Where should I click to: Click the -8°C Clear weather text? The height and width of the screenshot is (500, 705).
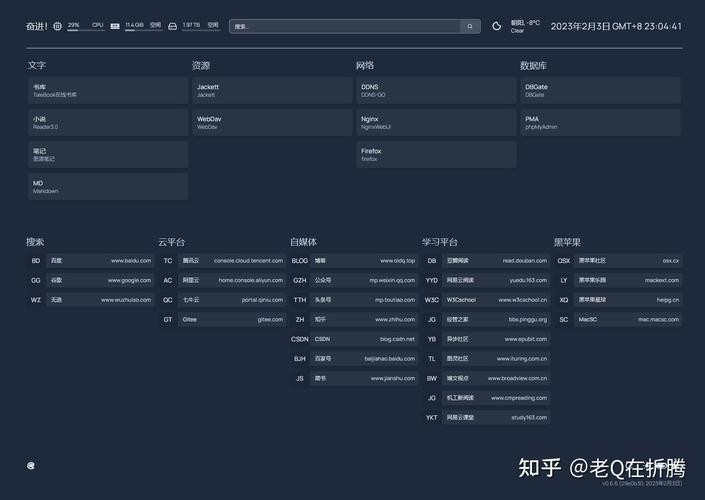pos(525,26)
